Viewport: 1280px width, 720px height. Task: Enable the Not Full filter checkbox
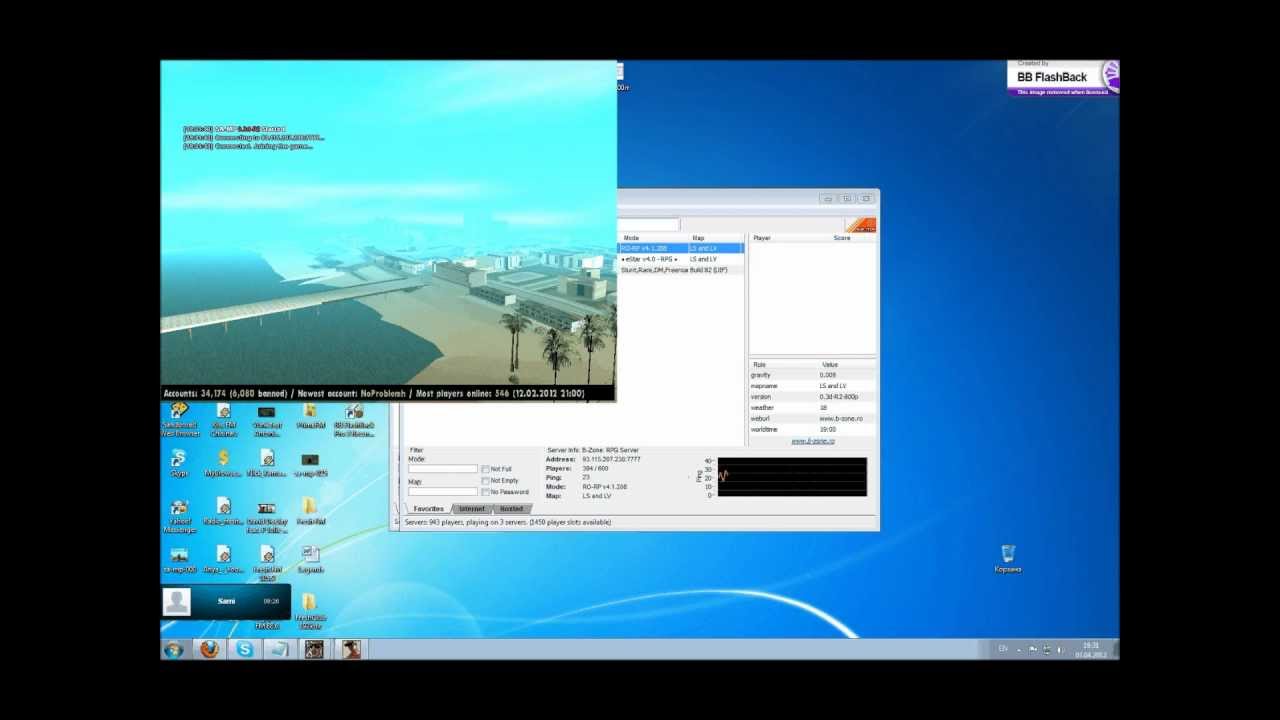[x=486, y=469]
